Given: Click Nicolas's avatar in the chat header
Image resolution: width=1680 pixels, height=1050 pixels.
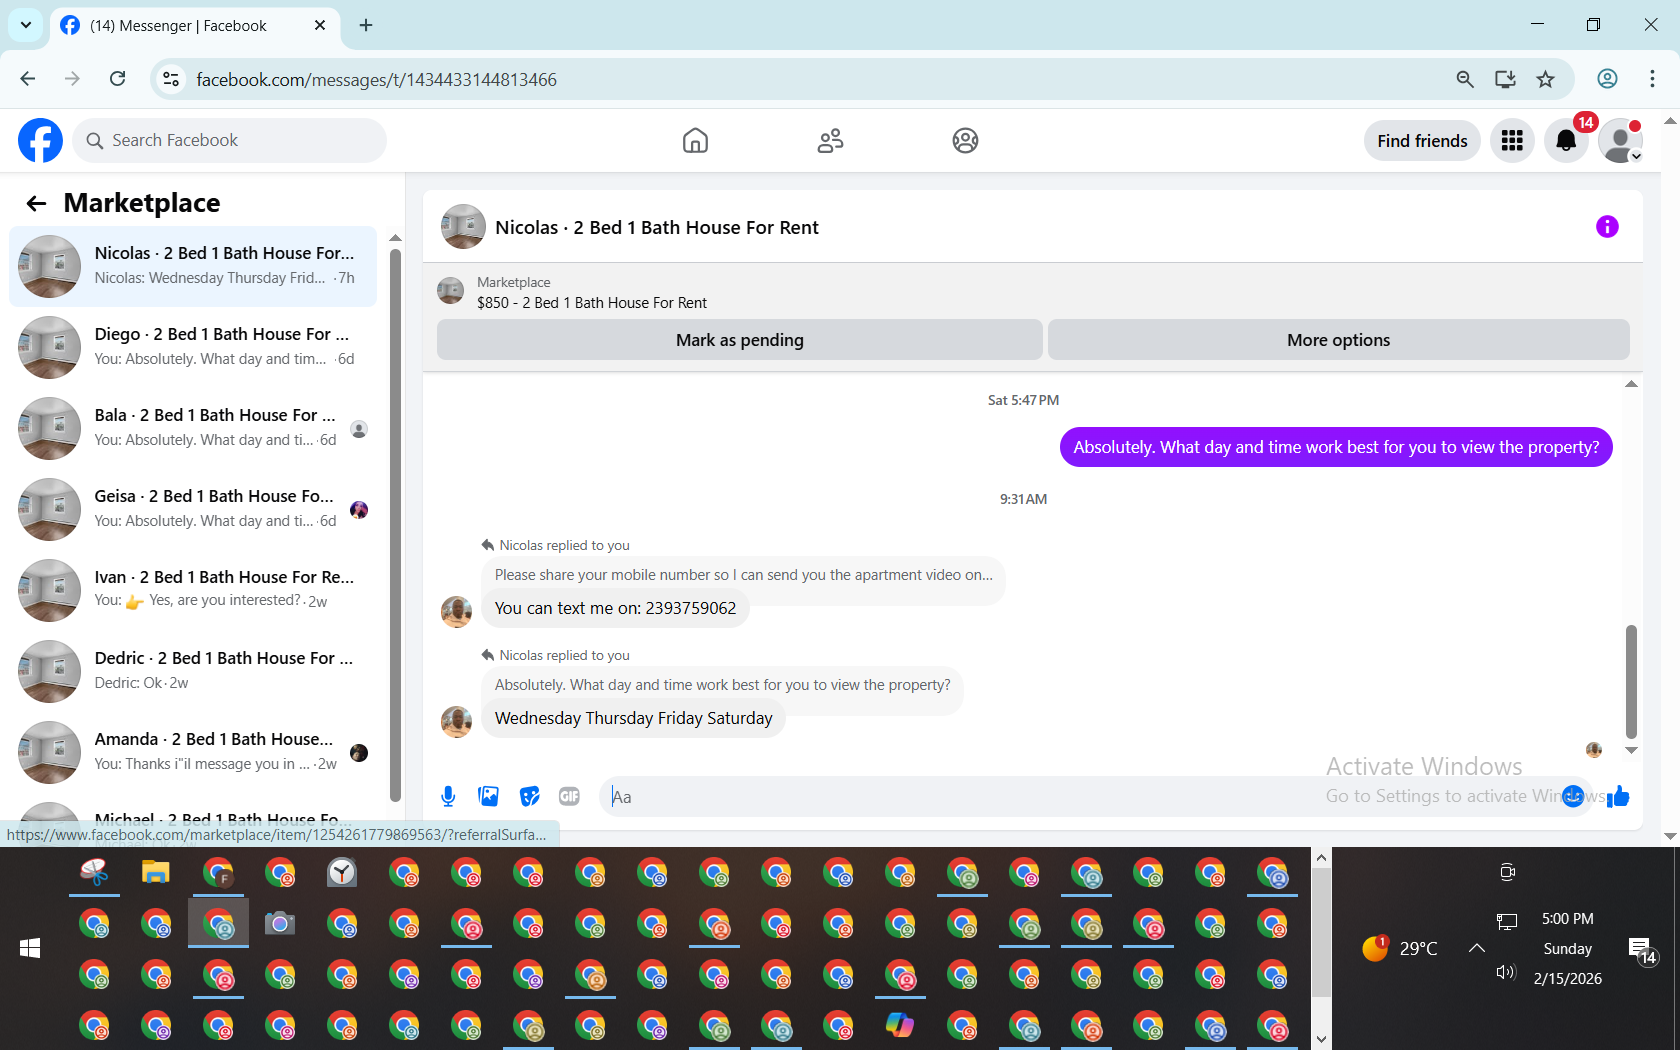Looking at the screenshot, I should coord(463,227).
